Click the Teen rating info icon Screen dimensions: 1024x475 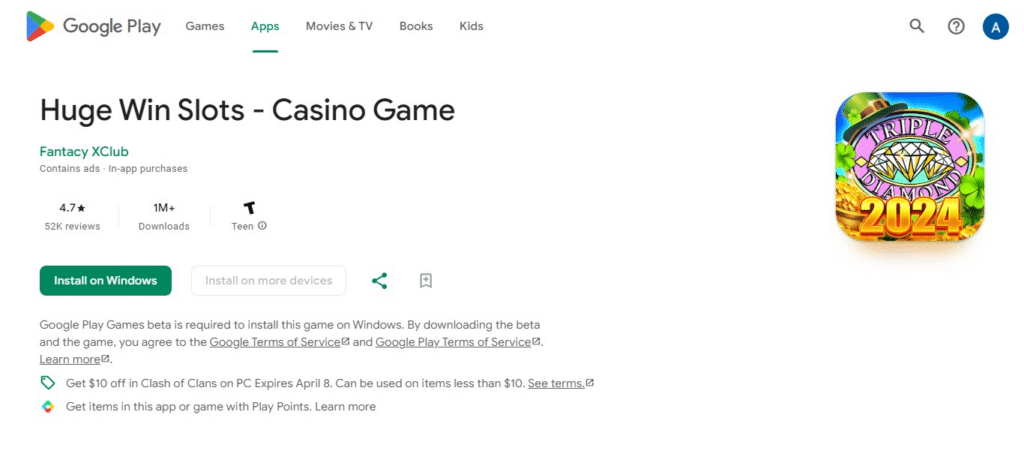click(262, 226)
